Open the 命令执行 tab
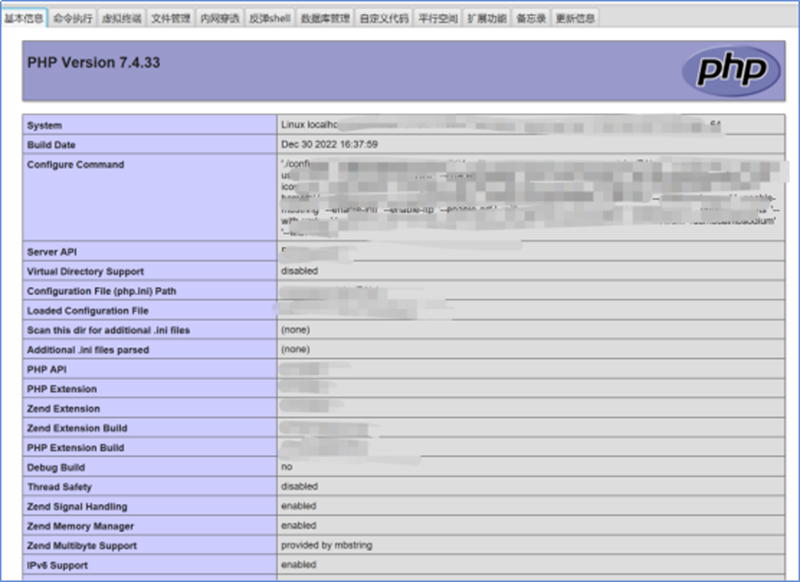The height and width of the screenshot is (582, 800). click(72, 18)
